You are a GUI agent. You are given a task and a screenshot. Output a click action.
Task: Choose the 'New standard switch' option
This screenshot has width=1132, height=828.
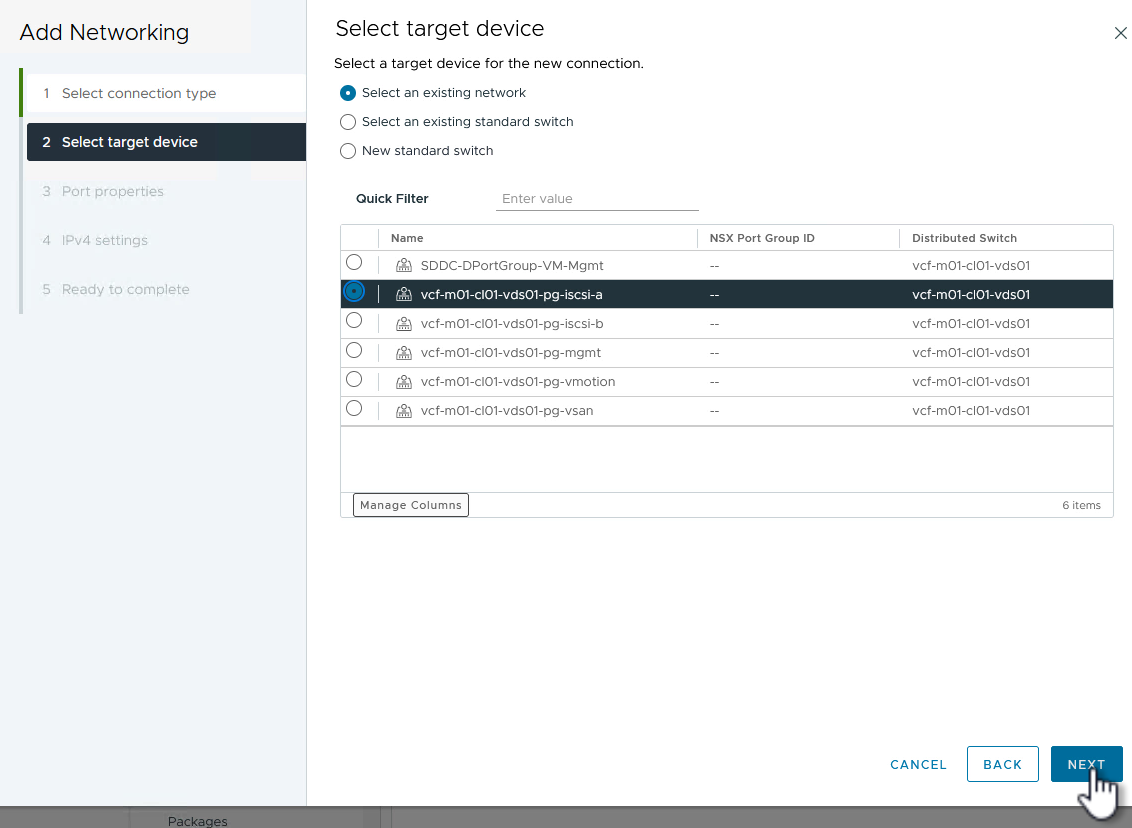pyautogui.click(x=348, y=151)
